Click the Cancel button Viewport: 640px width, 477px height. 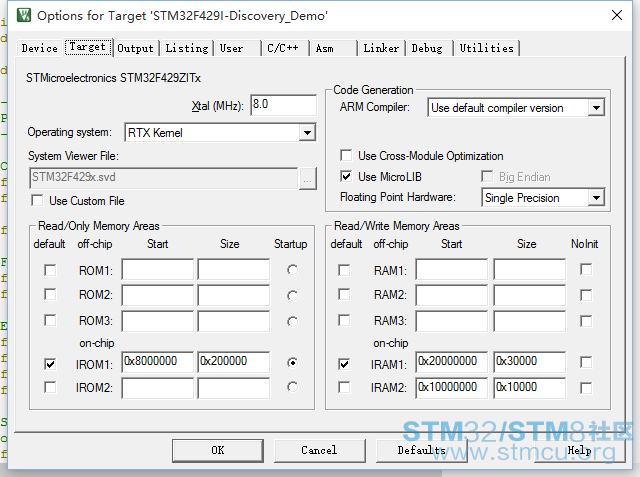[x=319, y=450]
